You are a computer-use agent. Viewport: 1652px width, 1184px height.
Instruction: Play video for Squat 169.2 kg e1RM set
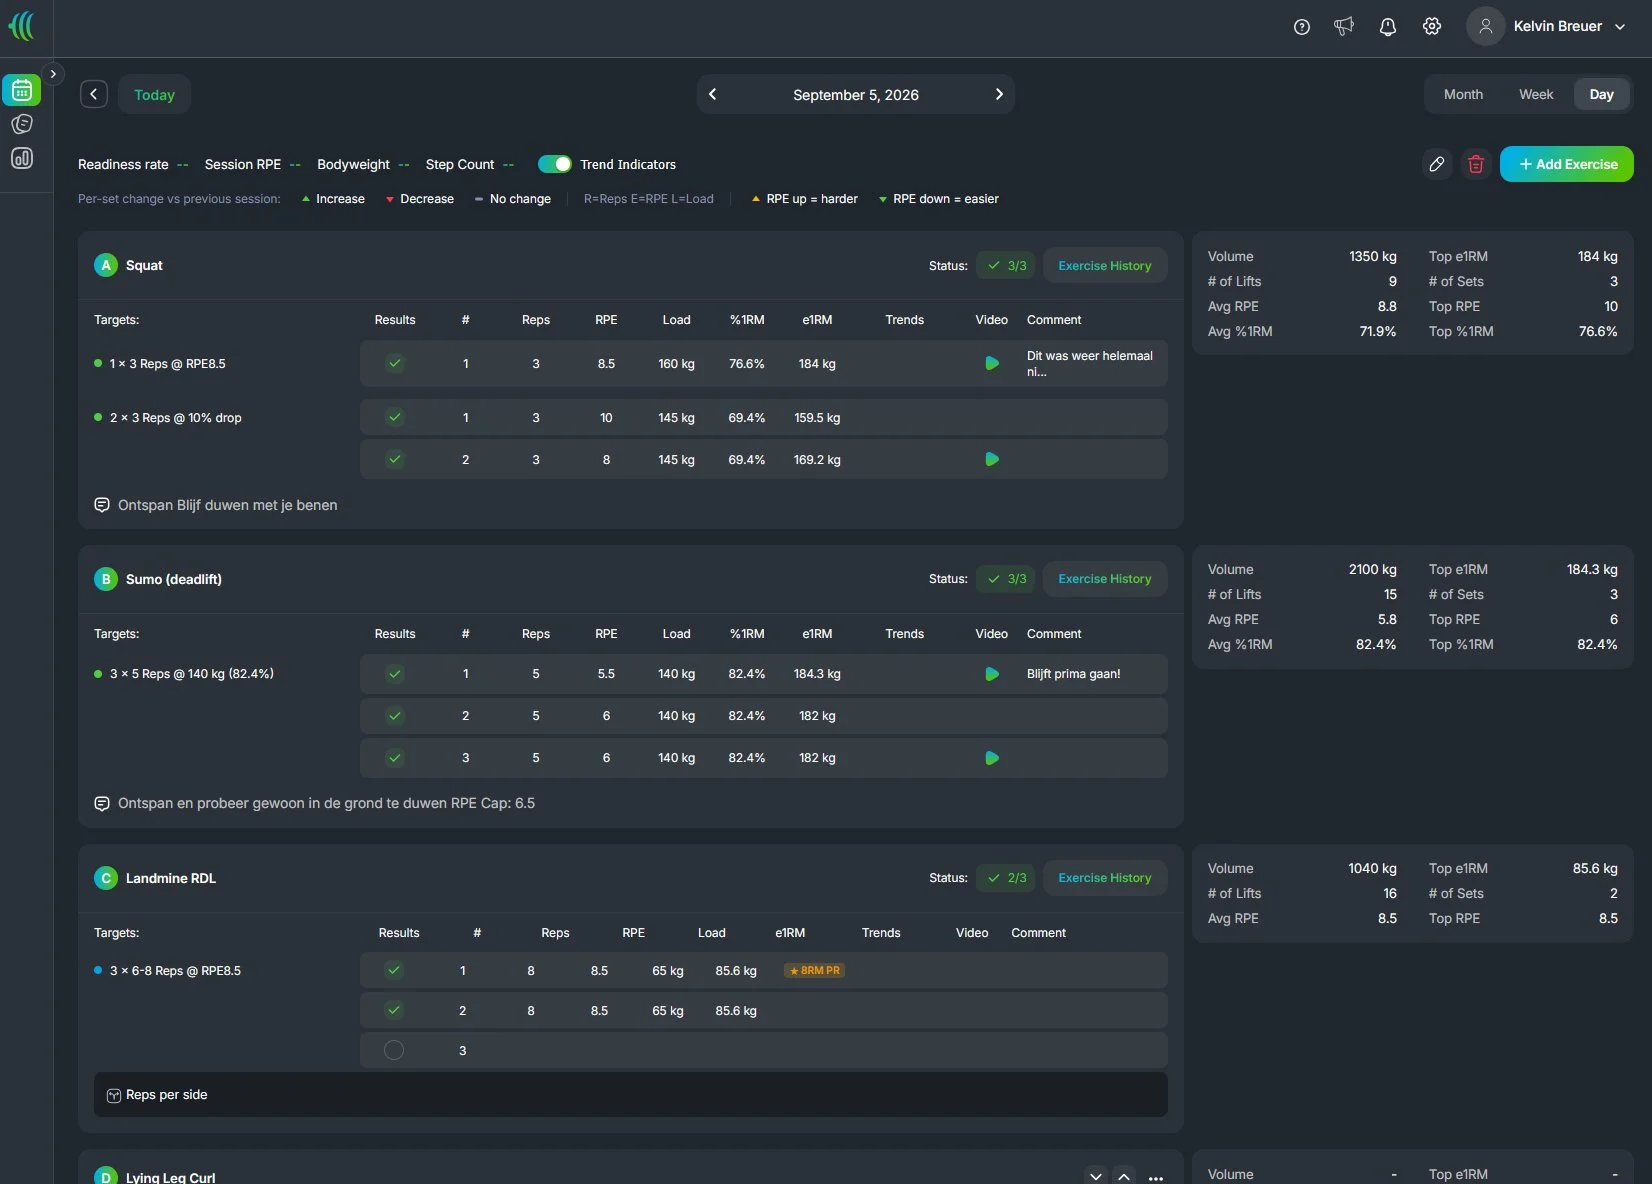(992, 459)
